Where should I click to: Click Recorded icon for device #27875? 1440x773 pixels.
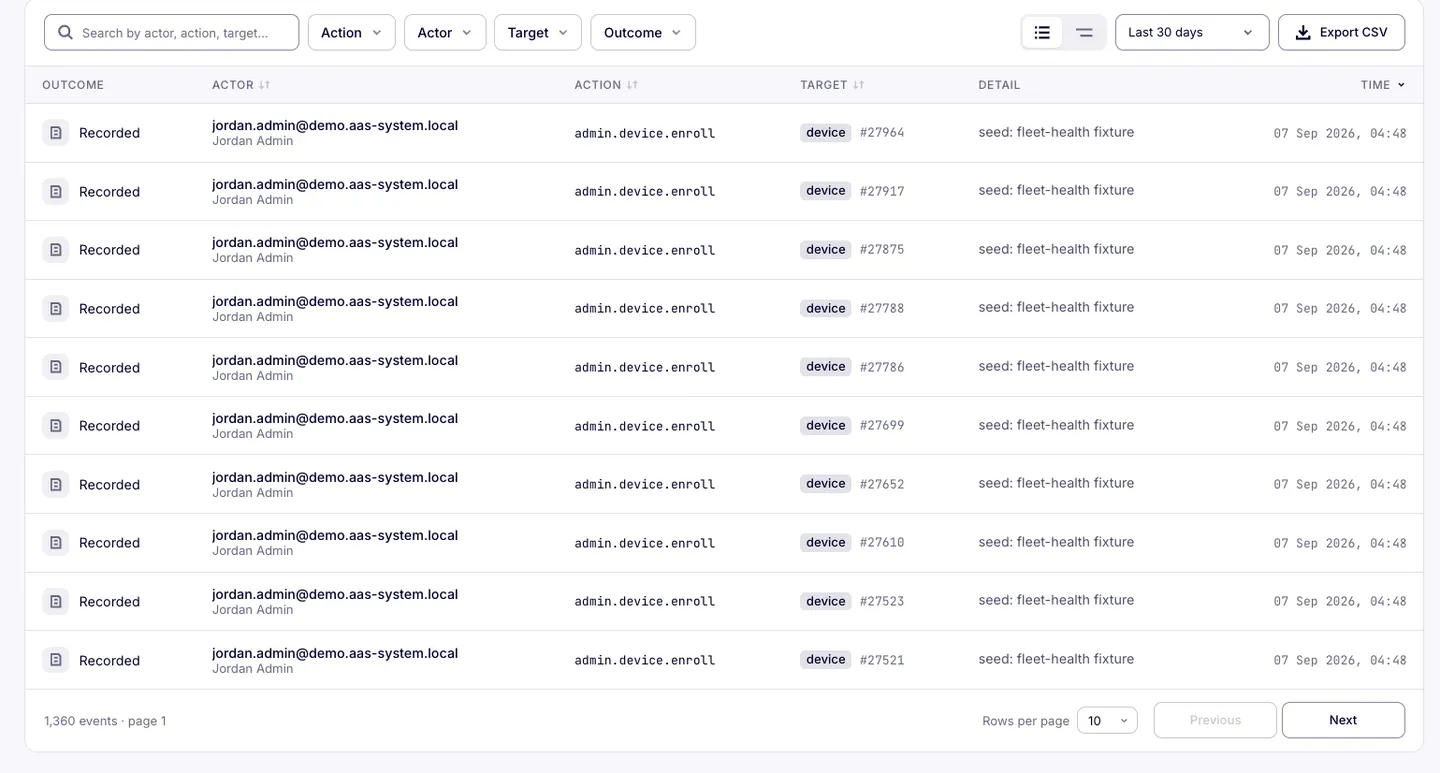(56, 249)
